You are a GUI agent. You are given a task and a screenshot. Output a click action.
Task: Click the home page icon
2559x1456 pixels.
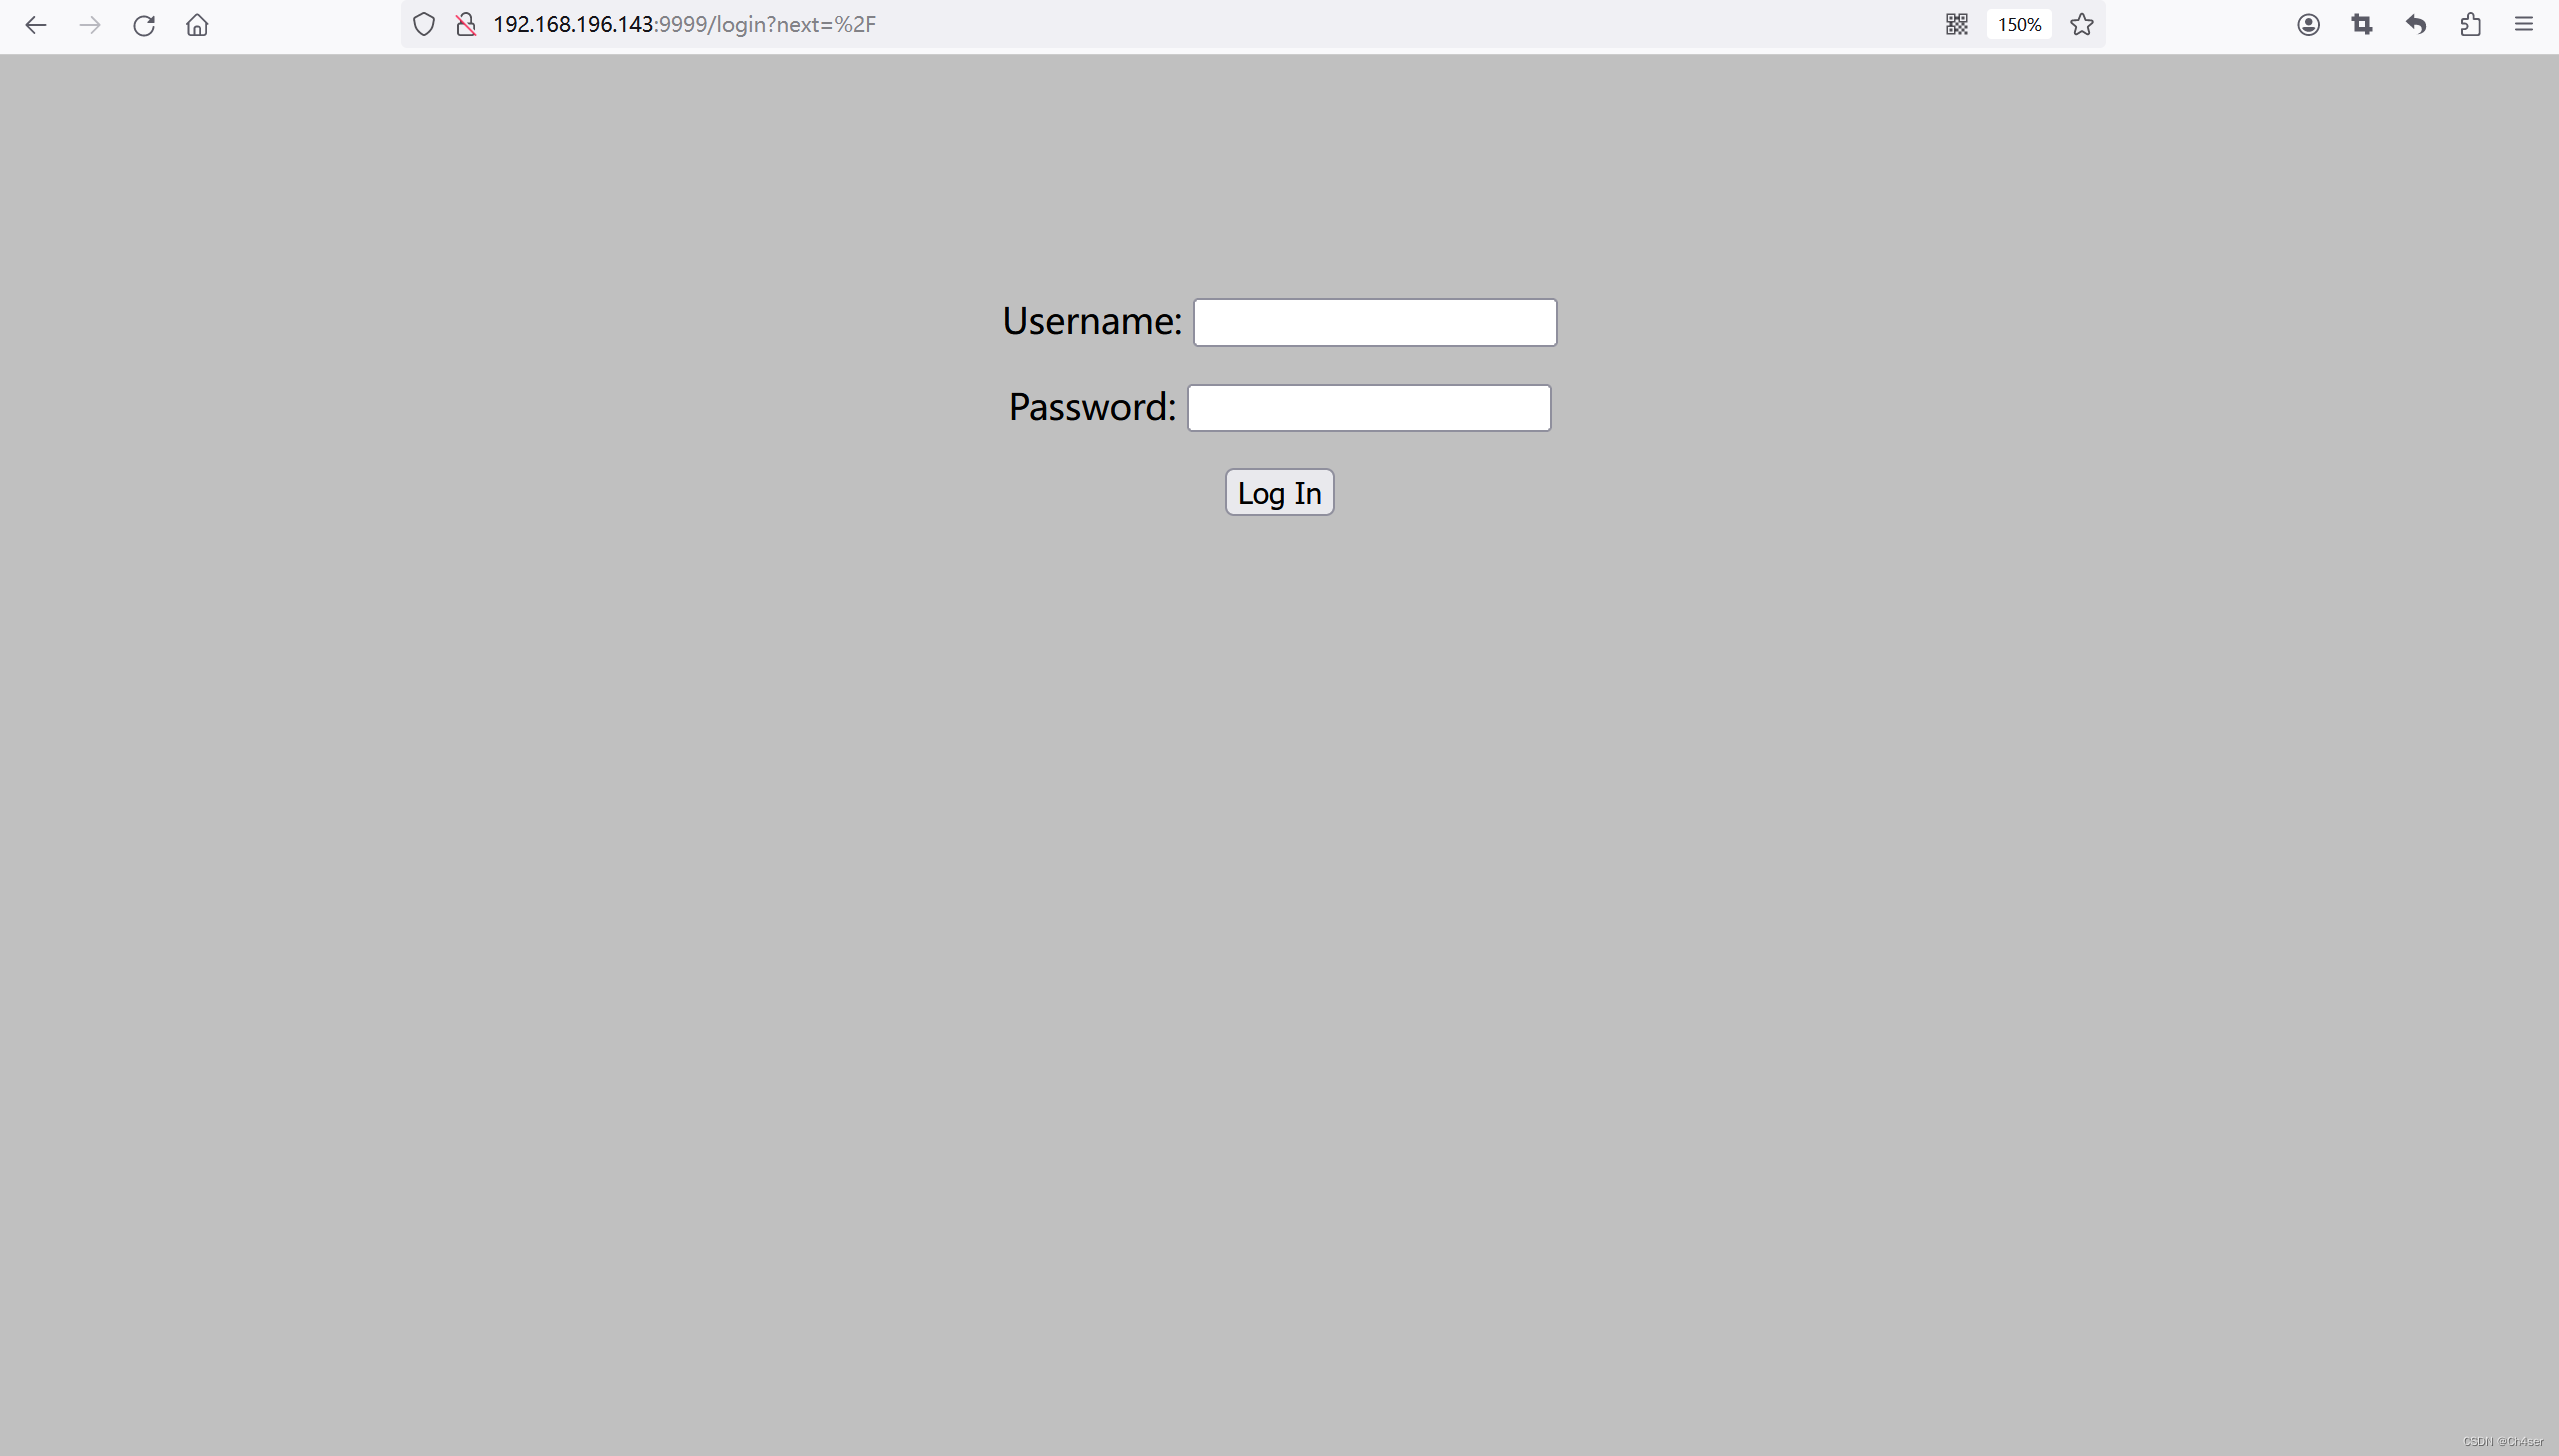[x=199, y=25]
